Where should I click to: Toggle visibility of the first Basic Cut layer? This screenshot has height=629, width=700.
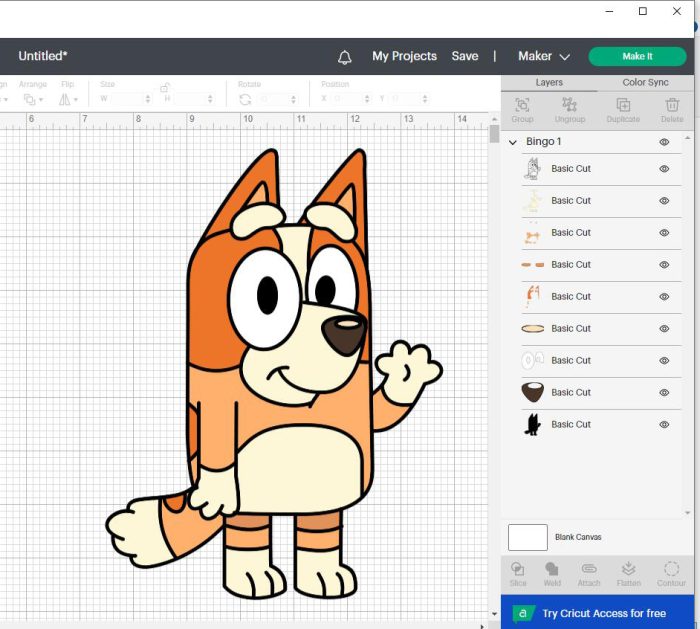point(664,169)
